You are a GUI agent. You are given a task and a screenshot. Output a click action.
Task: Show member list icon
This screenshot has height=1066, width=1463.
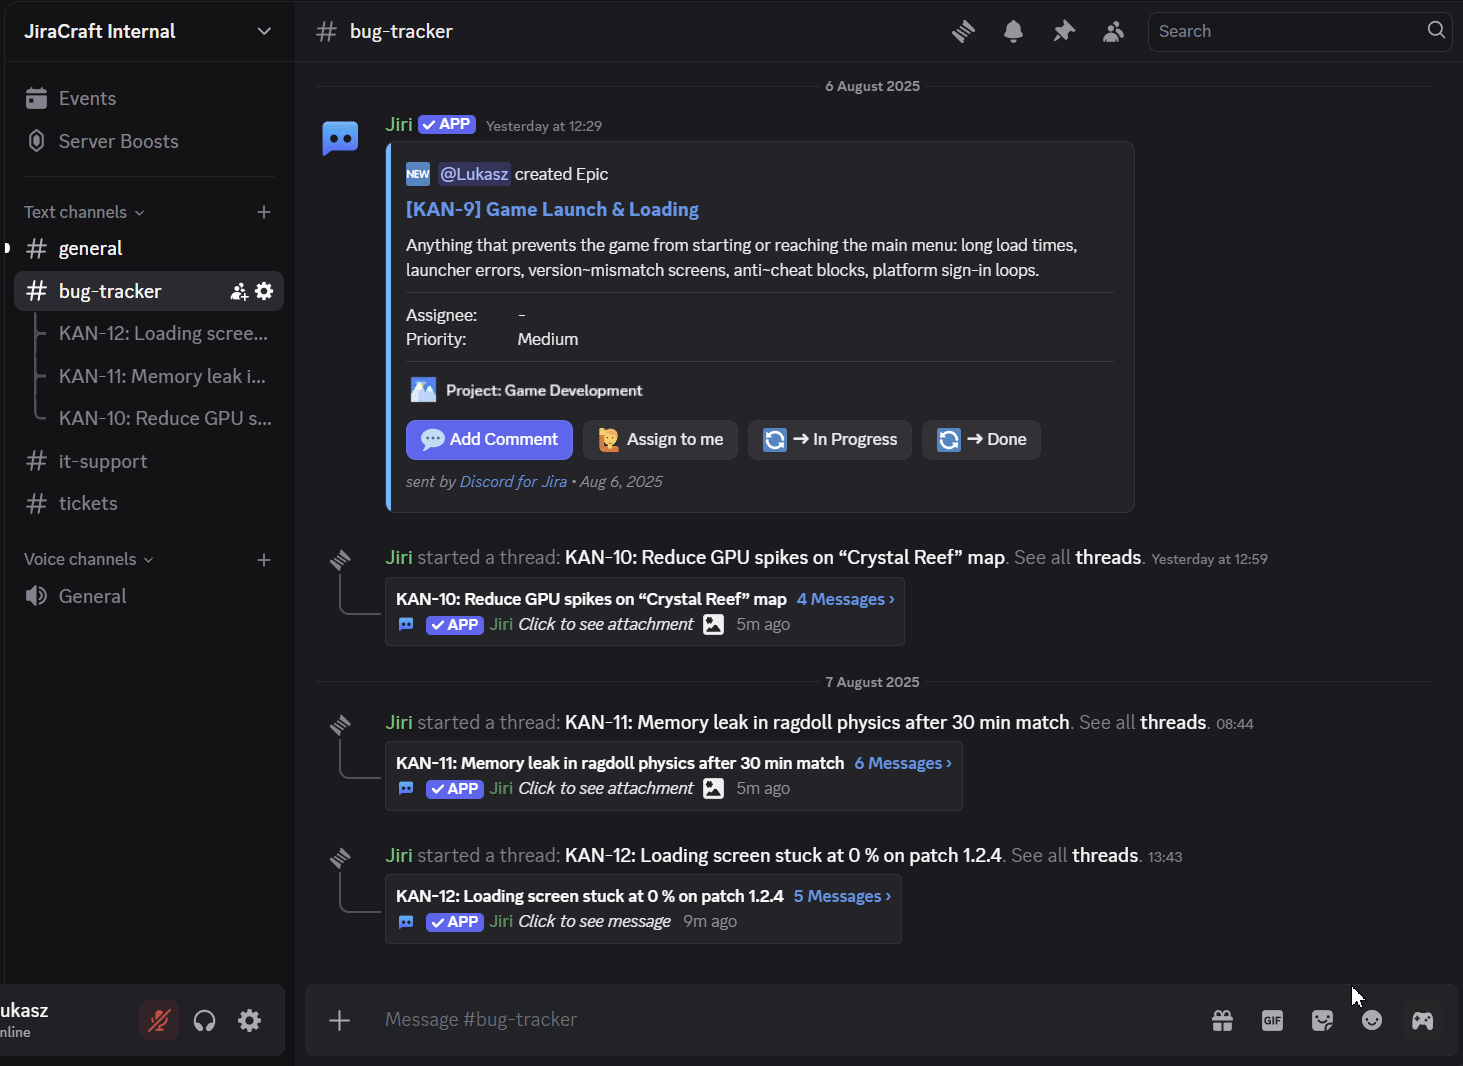click(x=1113, y=31)
